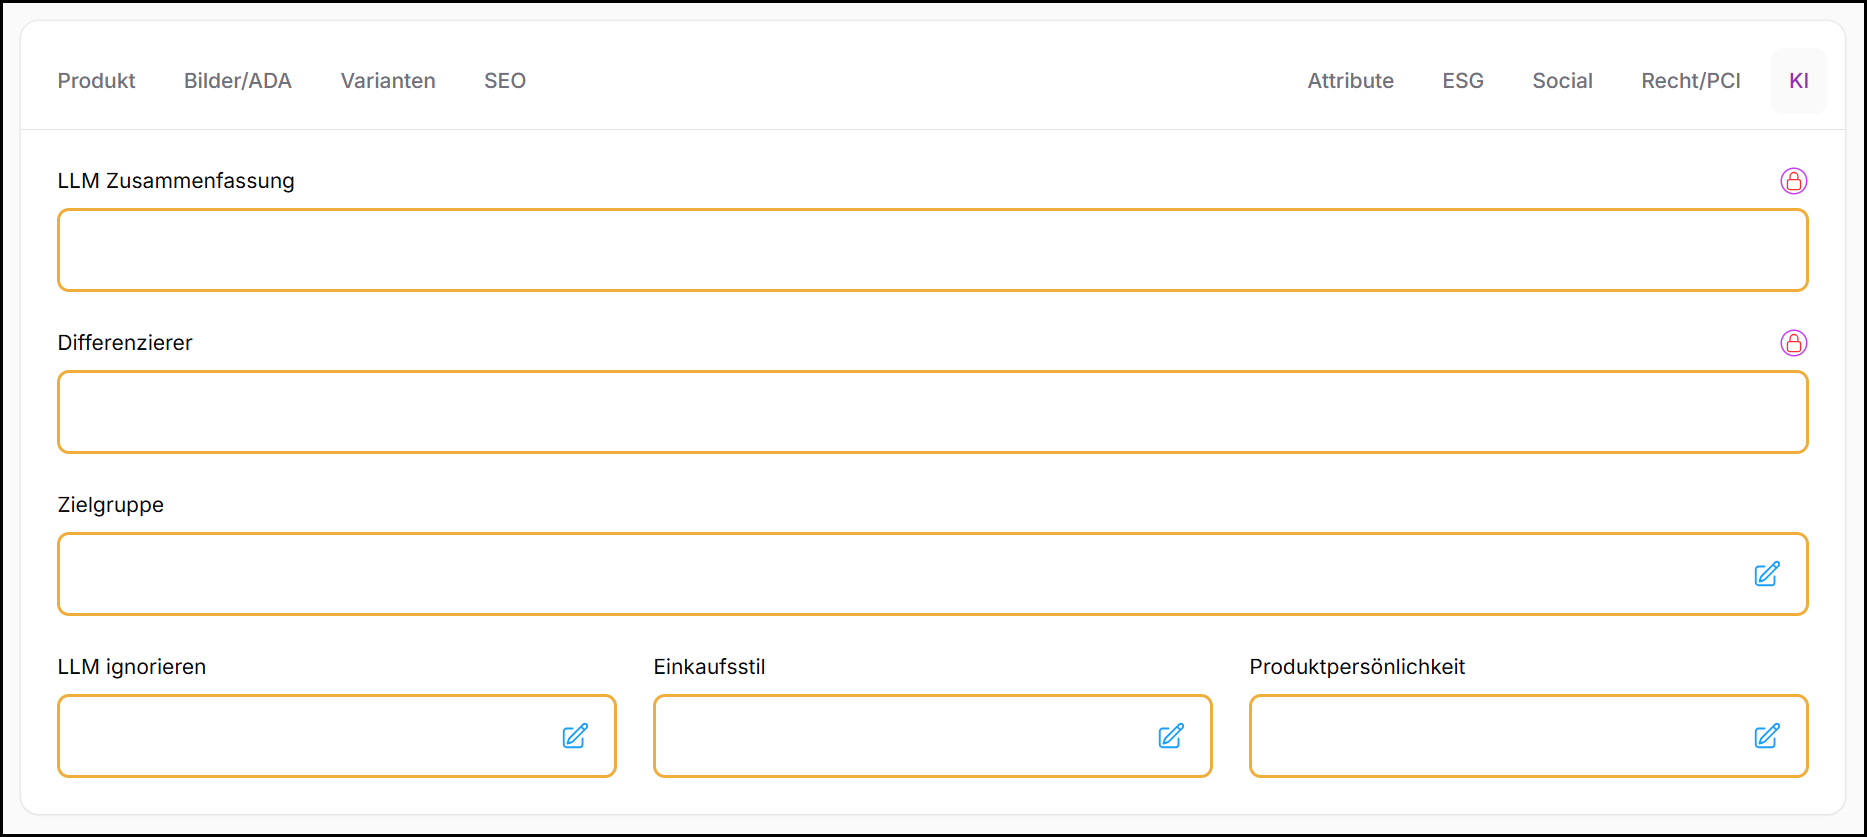Click inside the Einkaufsstil input field
The width and height of the screenshot is (1867, 837).
pos(900,736)
